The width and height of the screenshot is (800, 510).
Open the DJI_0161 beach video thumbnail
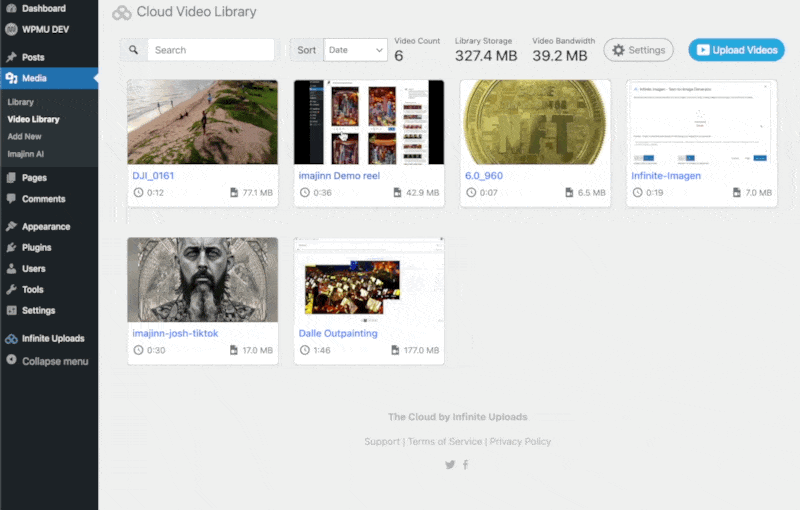(x=203, y=122)
